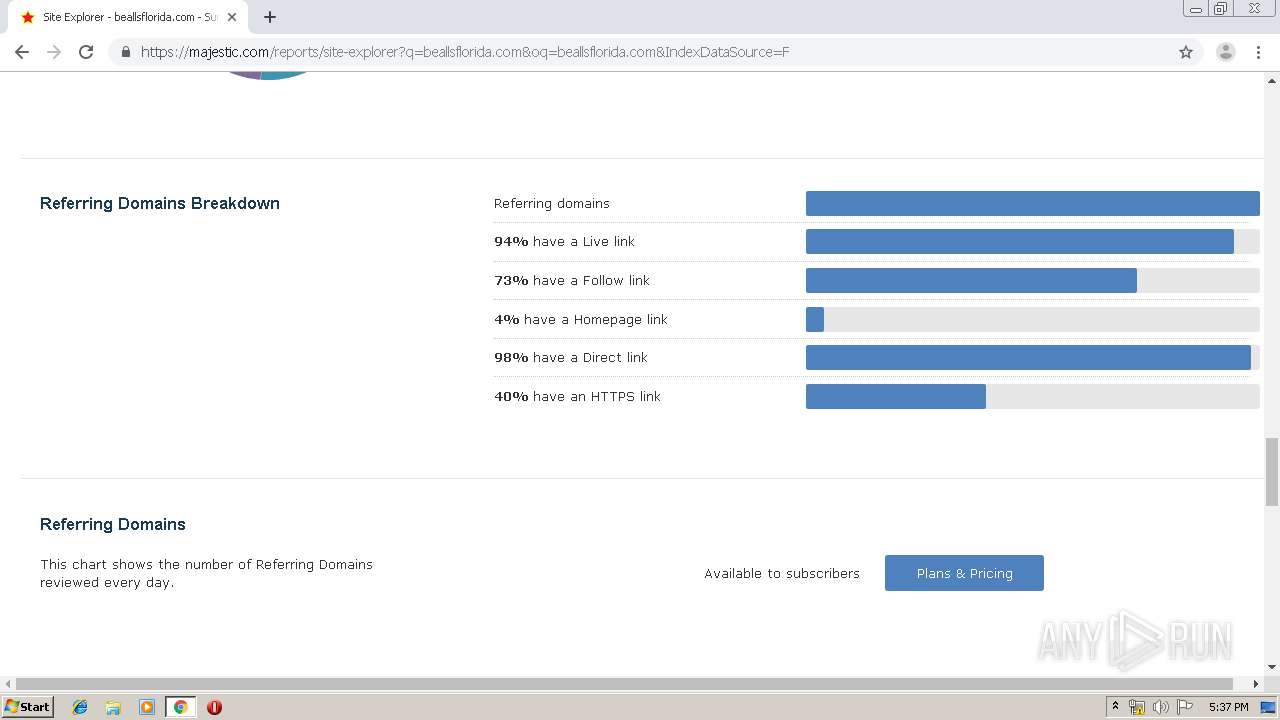Click the Referring domains full bar
1280x720 pixels.
[x=1032, y=203]
